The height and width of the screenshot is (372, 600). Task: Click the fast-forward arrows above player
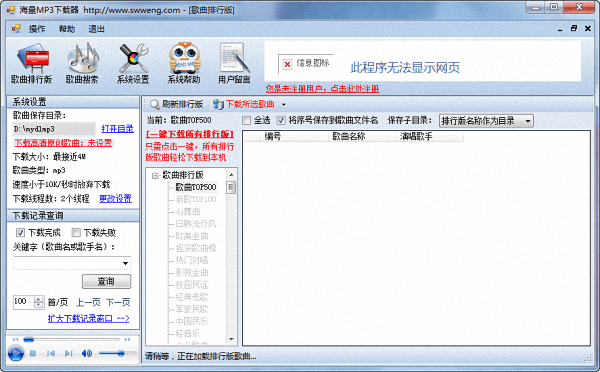[x=127, y=339]
